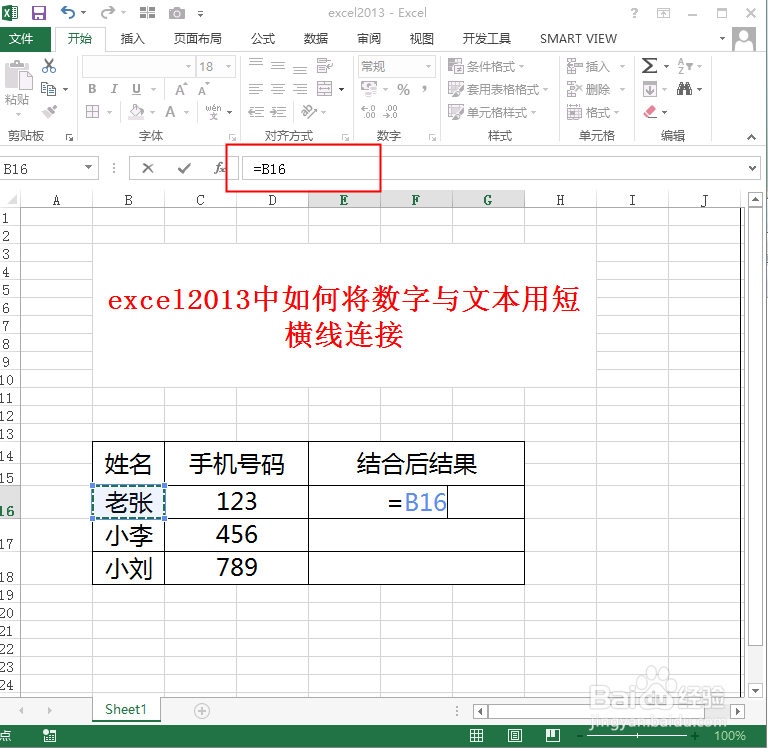
Task: Click the Paste clipboard icon
Action: tap(18, 76)
